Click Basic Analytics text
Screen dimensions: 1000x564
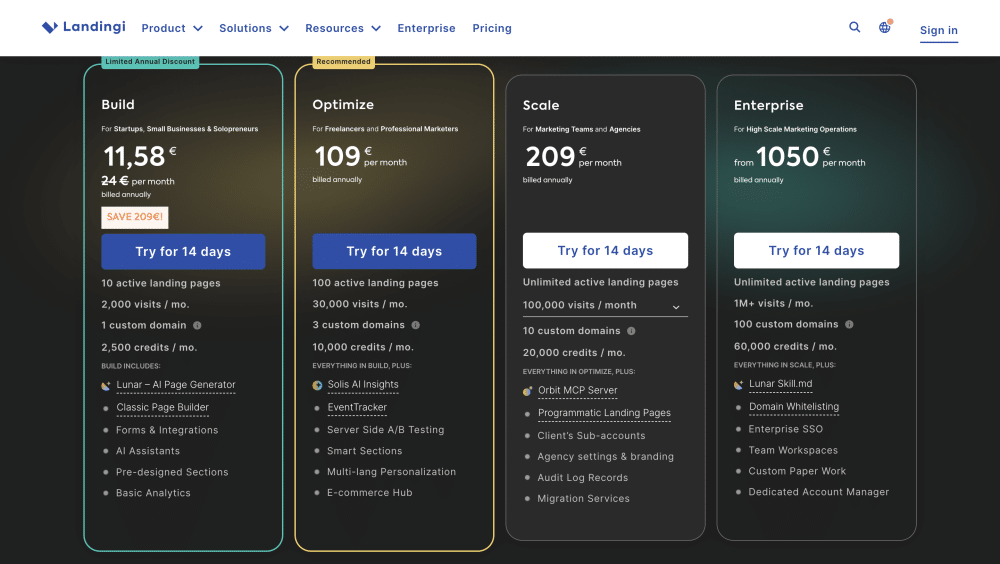click(x=153, y=493)
